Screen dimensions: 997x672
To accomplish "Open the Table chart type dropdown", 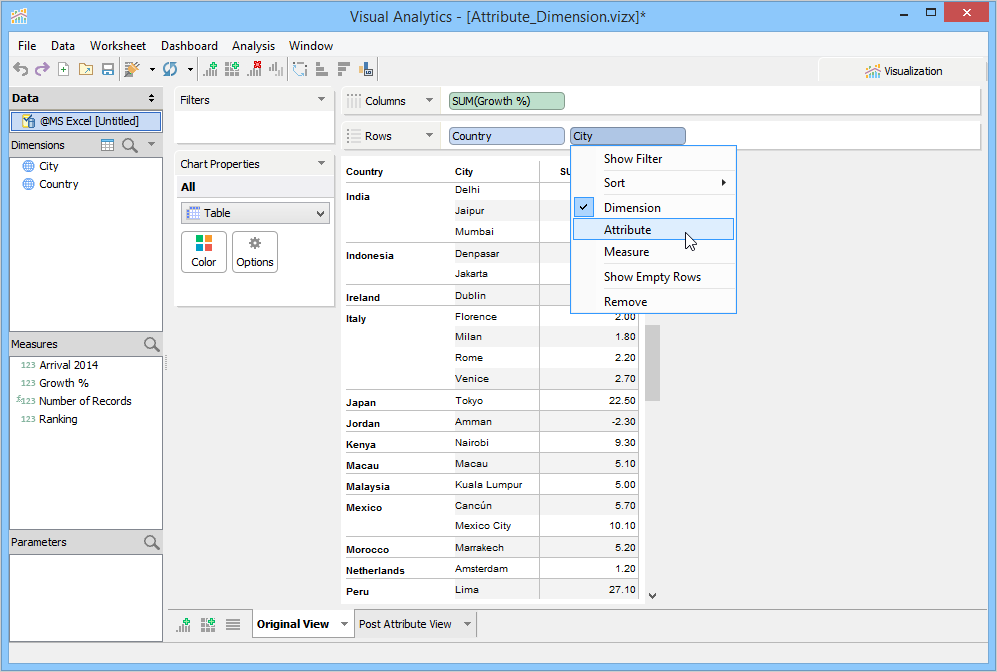I will coord(255,213).
